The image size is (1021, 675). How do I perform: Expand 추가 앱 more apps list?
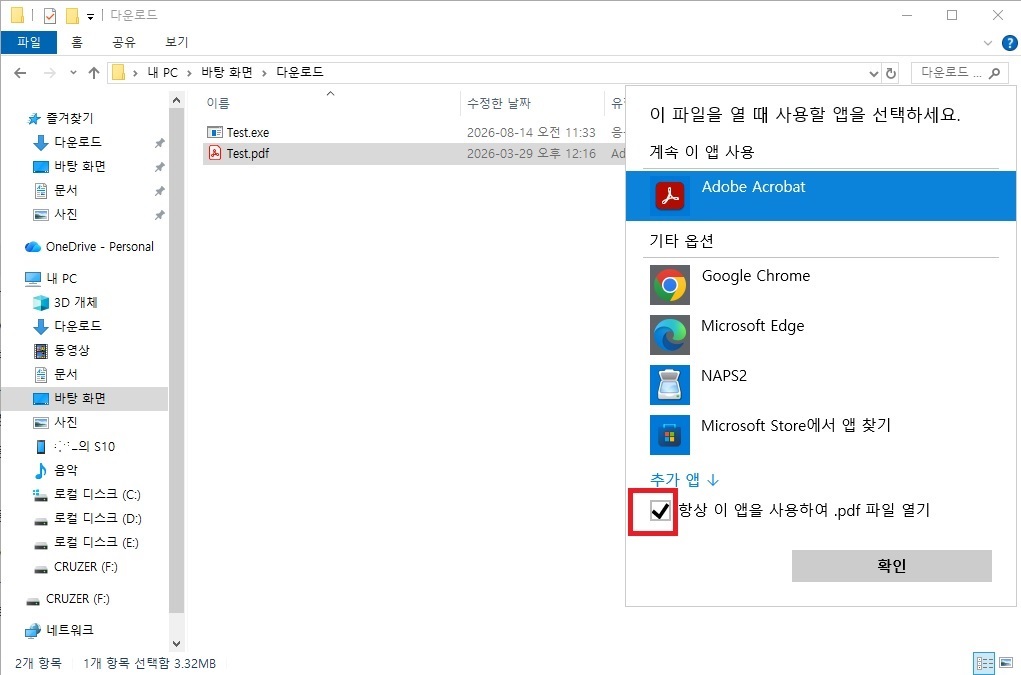click(x=684, y=480)
